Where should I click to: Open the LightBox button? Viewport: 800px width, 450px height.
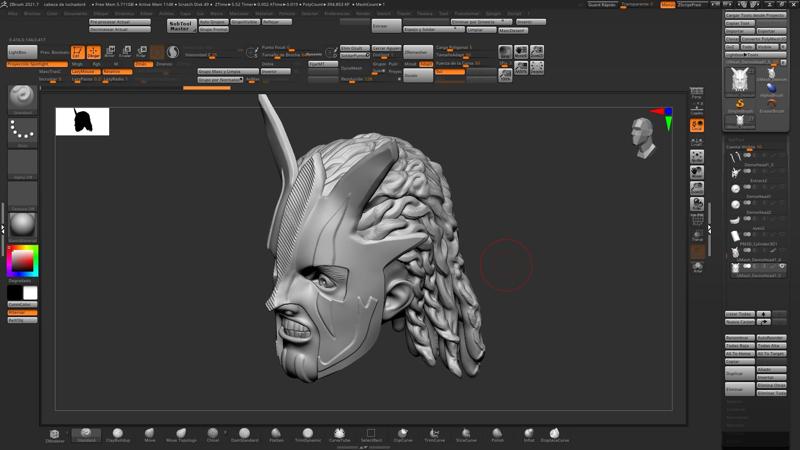[22, 52]
